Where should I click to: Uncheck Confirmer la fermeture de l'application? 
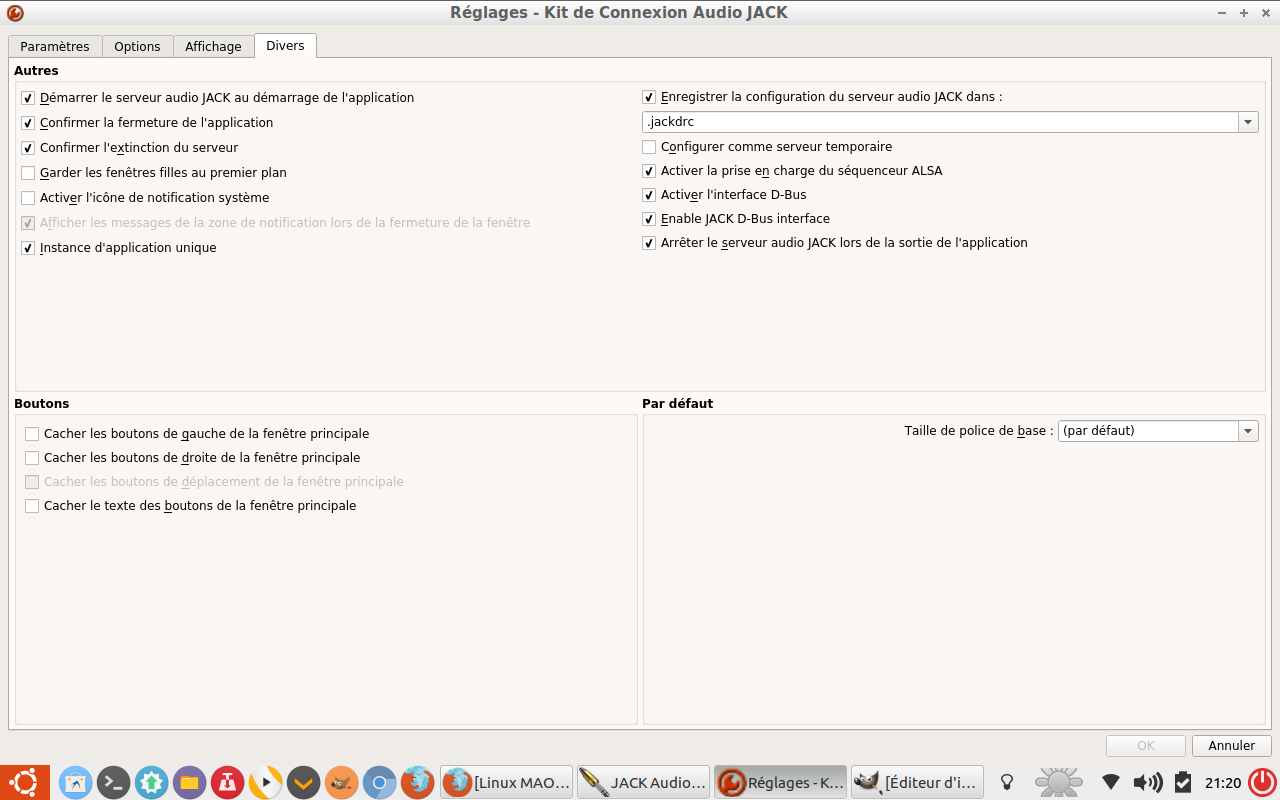point(28,123)
